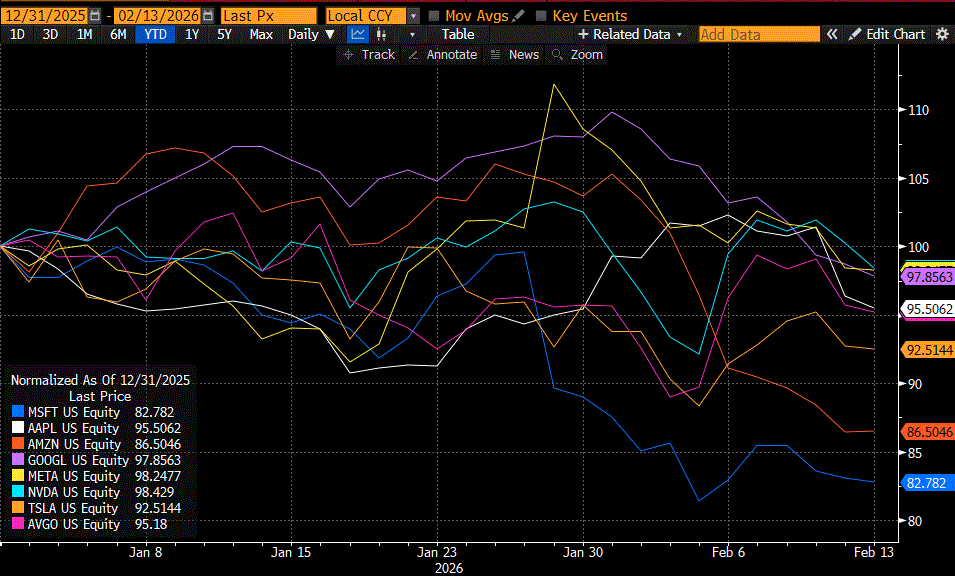Enable the Mov Avgs checkbox
Viewport: 955px width, 576px height.
434,16
